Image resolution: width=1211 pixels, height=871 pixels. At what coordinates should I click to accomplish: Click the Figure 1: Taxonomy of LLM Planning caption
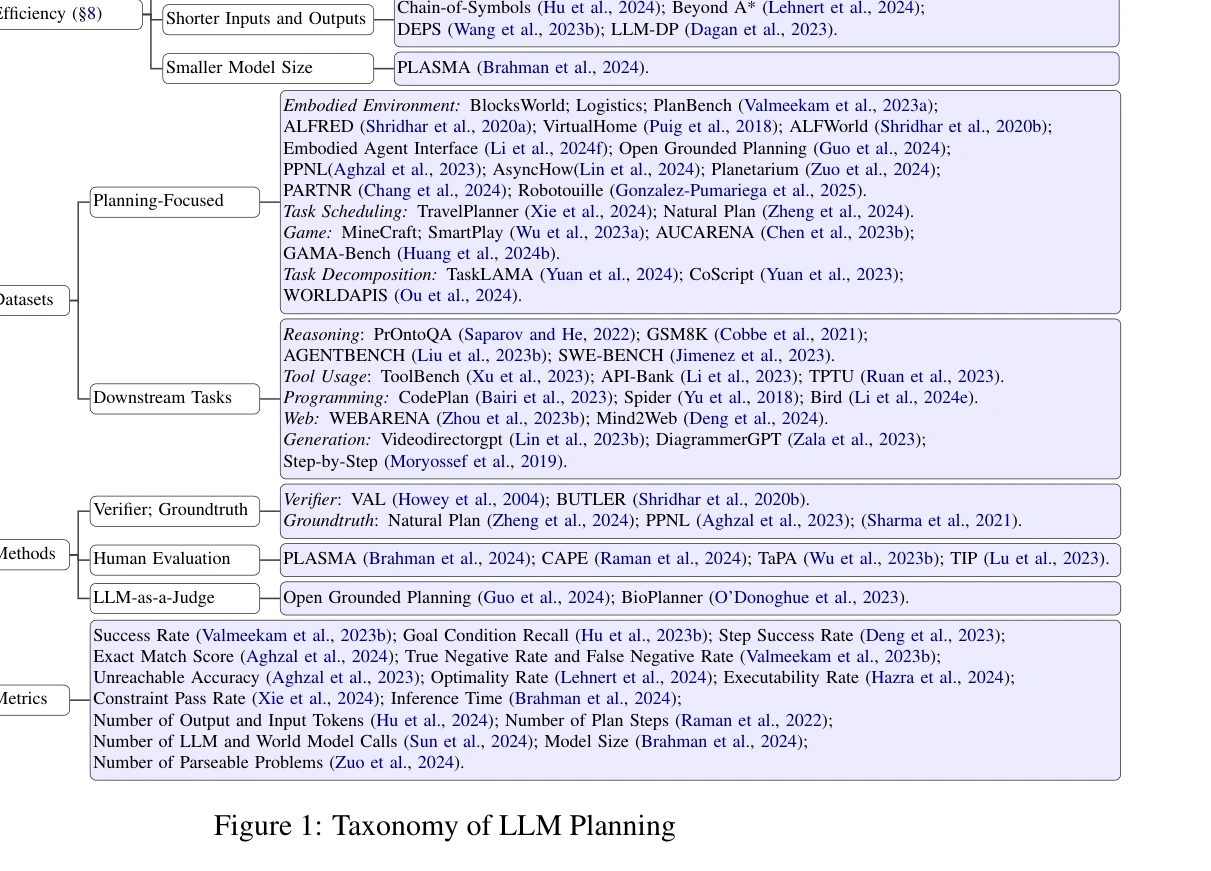click(x=445, y=826)
